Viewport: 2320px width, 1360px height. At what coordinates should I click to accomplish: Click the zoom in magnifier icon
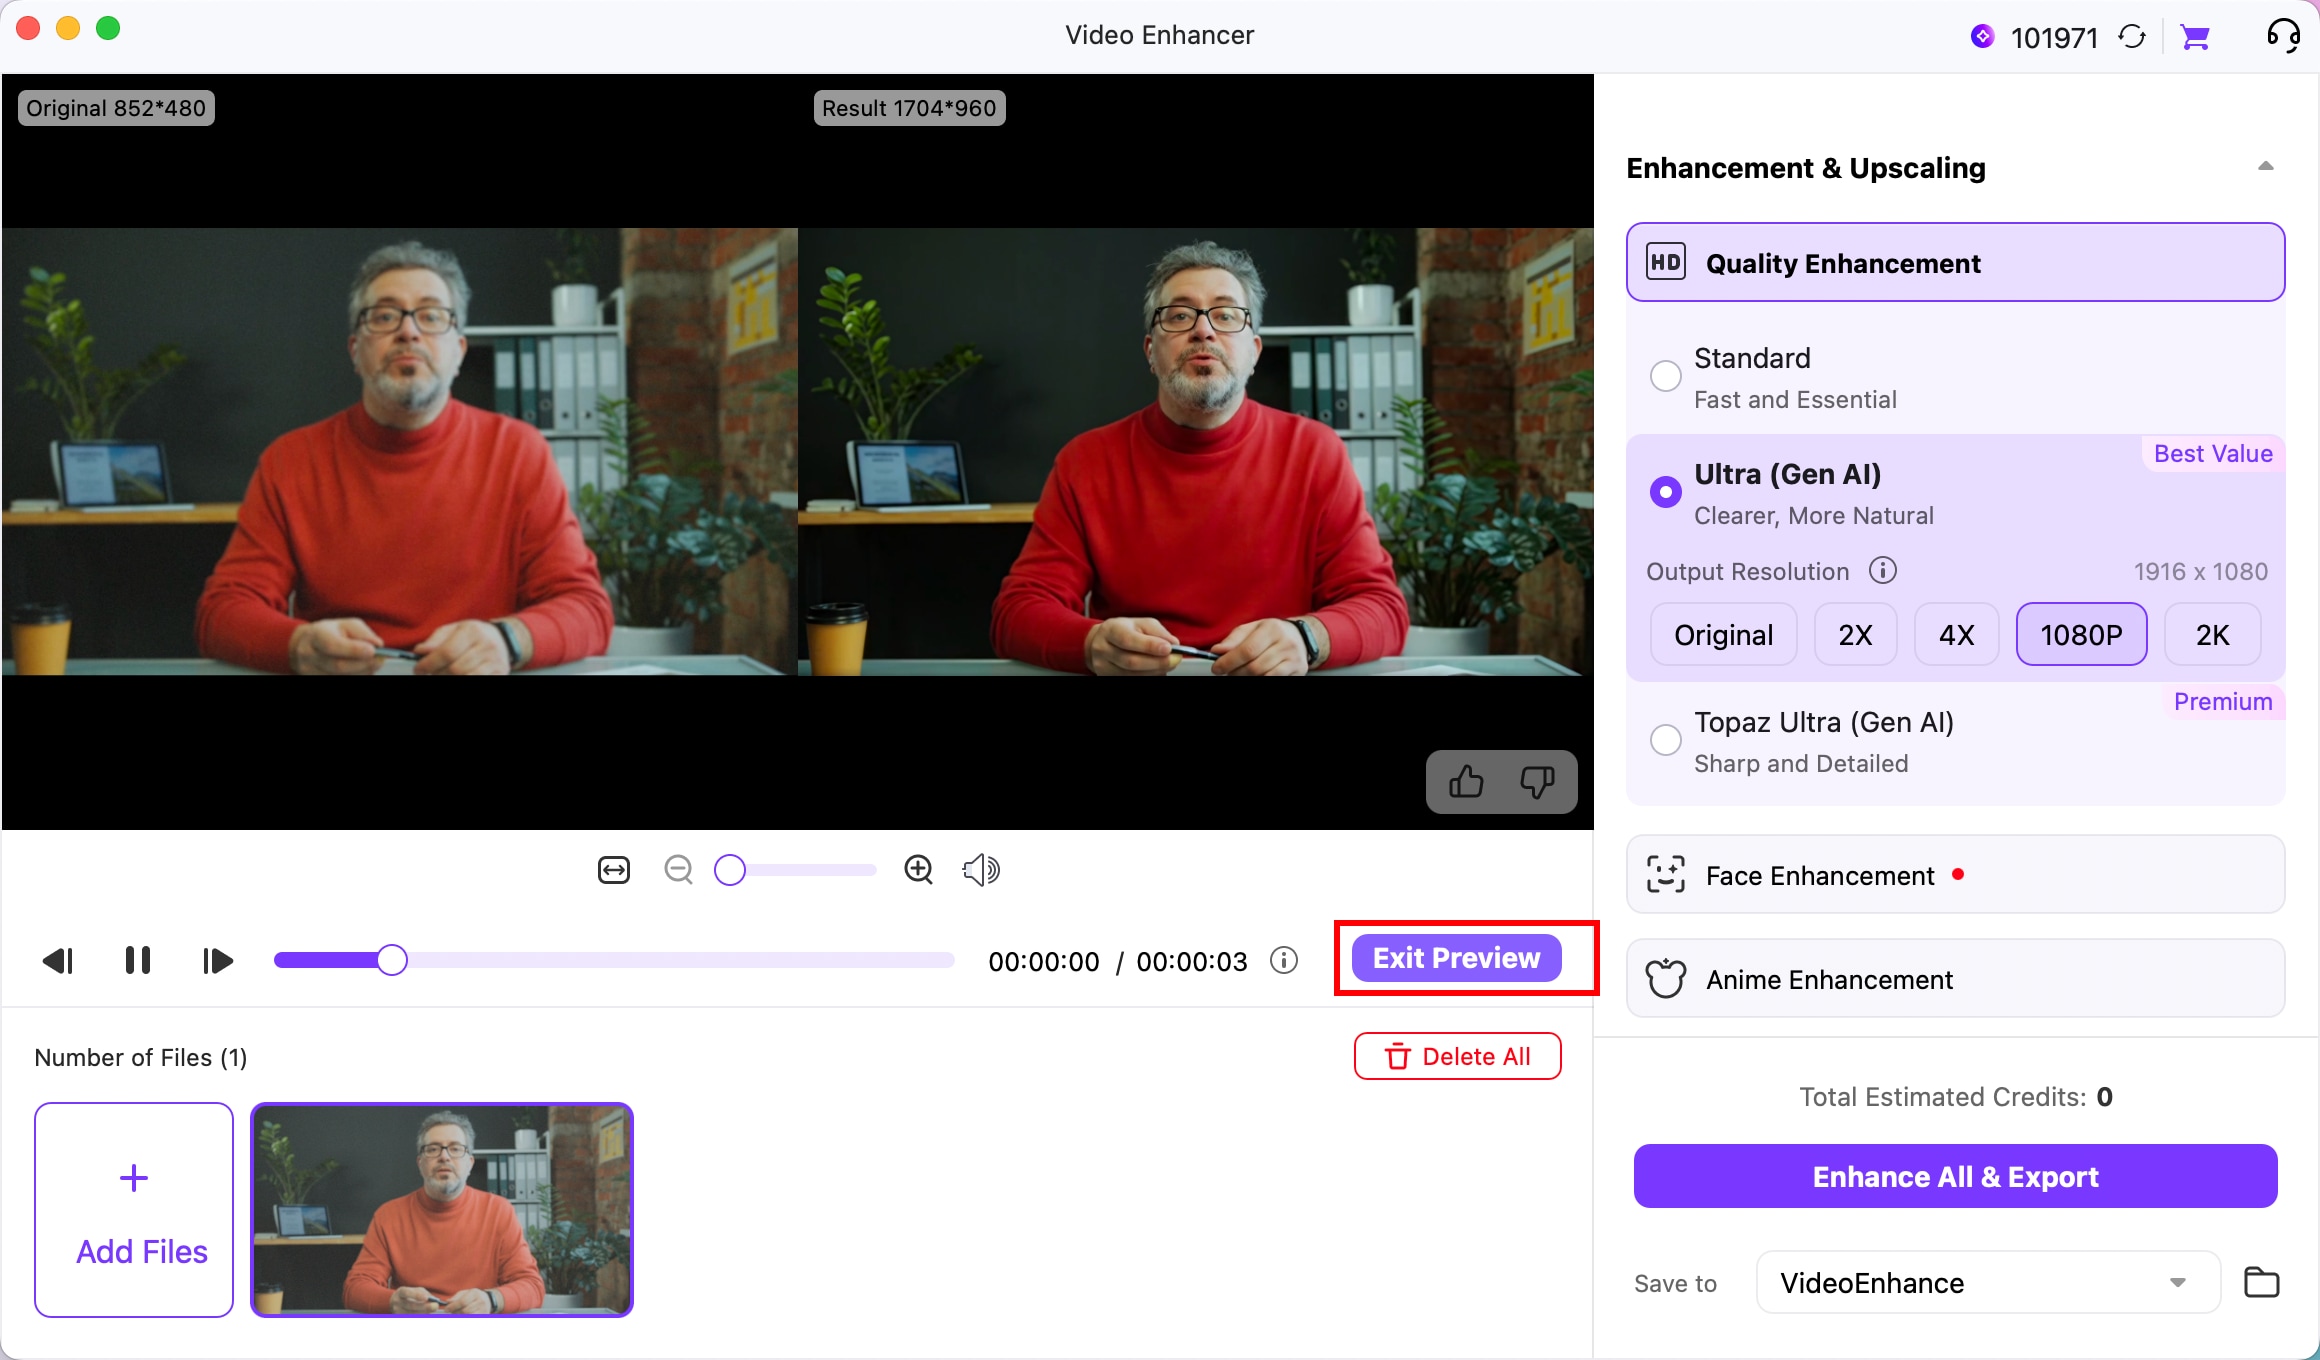pyautogui.click(x=918, y=870)
